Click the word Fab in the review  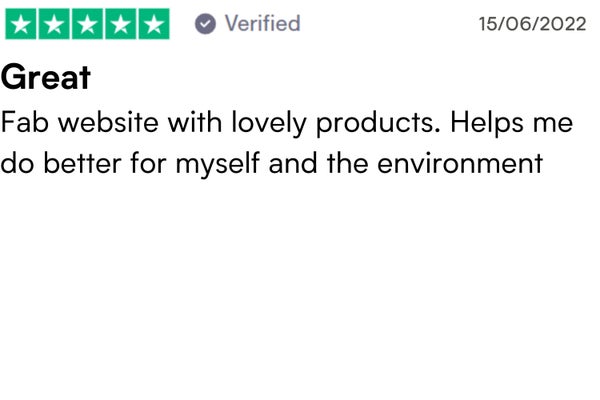tap(25, 122)
